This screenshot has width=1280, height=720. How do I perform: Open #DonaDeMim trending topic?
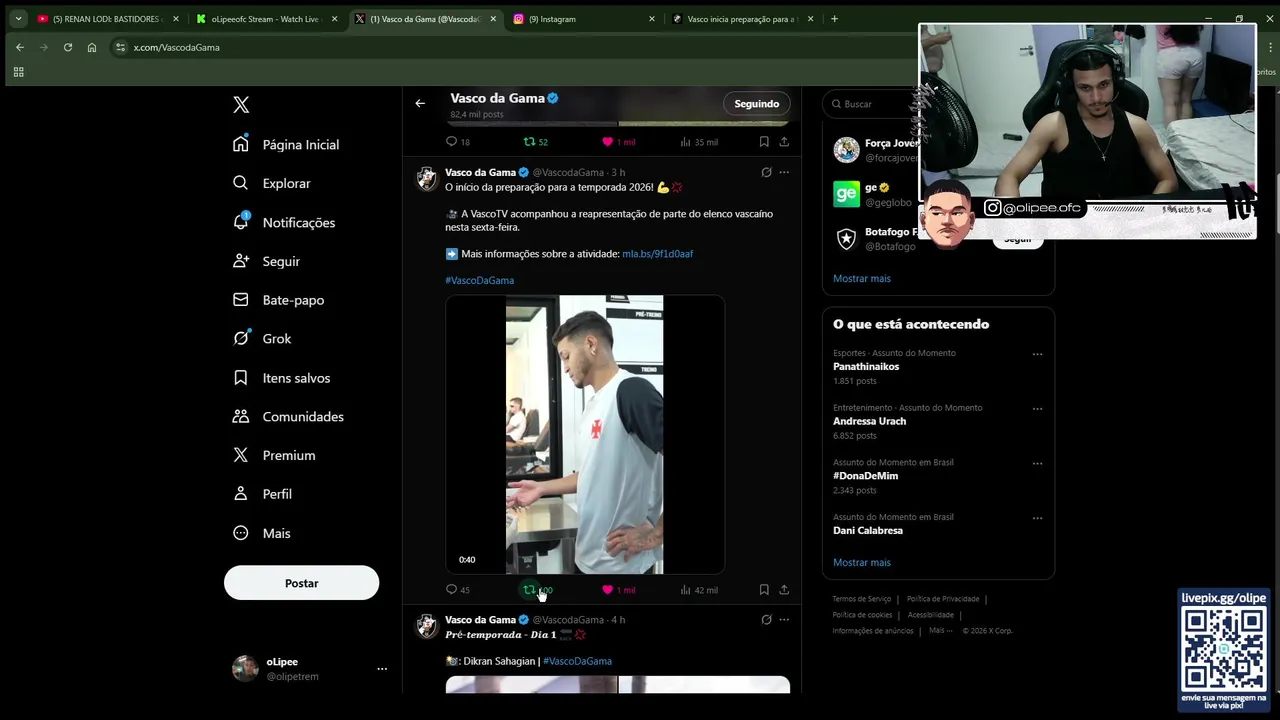pyautogui.click(x=865, y=476)
